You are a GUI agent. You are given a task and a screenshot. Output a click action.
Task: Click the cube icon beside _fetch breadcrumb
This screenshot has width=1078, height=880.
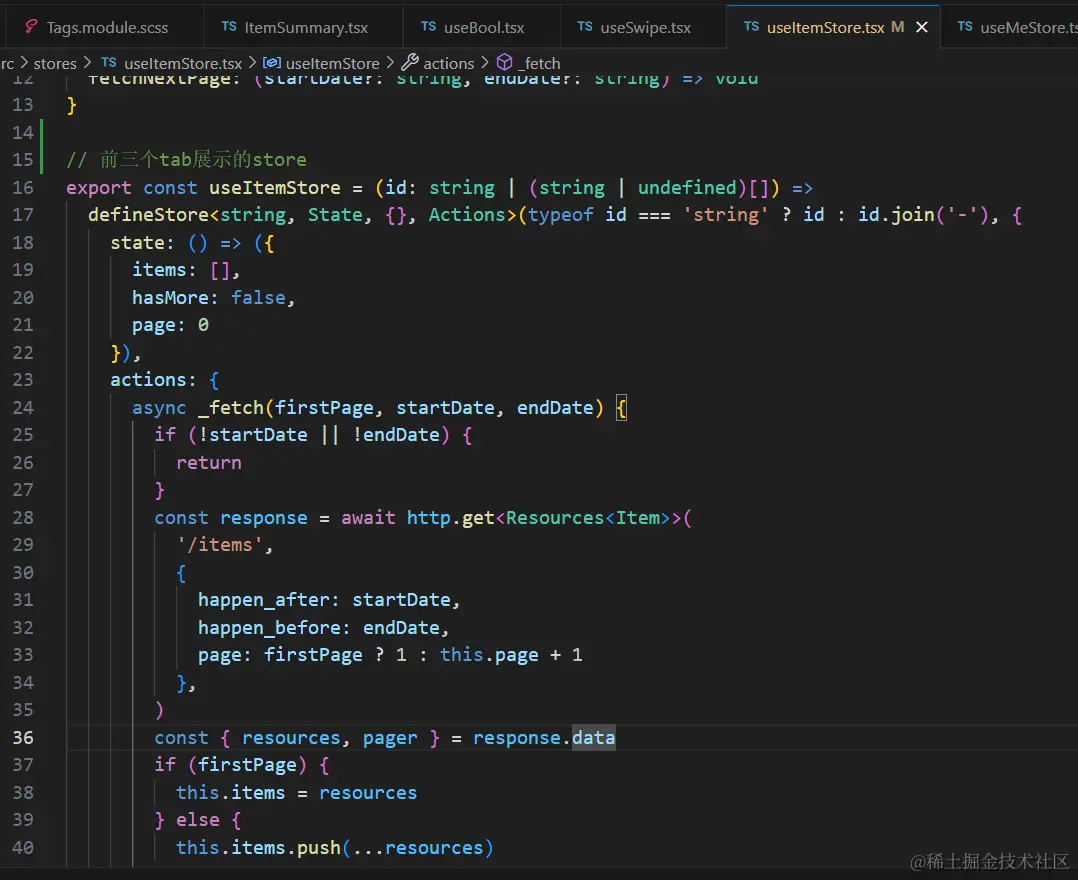505,62
